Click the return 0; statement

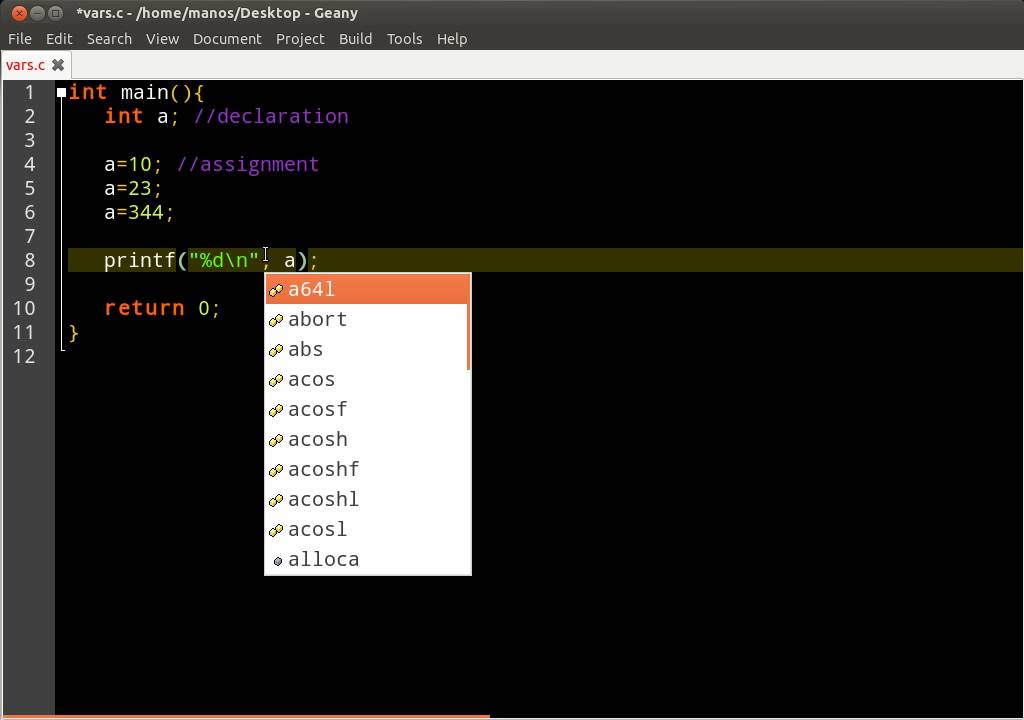point(162,308)
